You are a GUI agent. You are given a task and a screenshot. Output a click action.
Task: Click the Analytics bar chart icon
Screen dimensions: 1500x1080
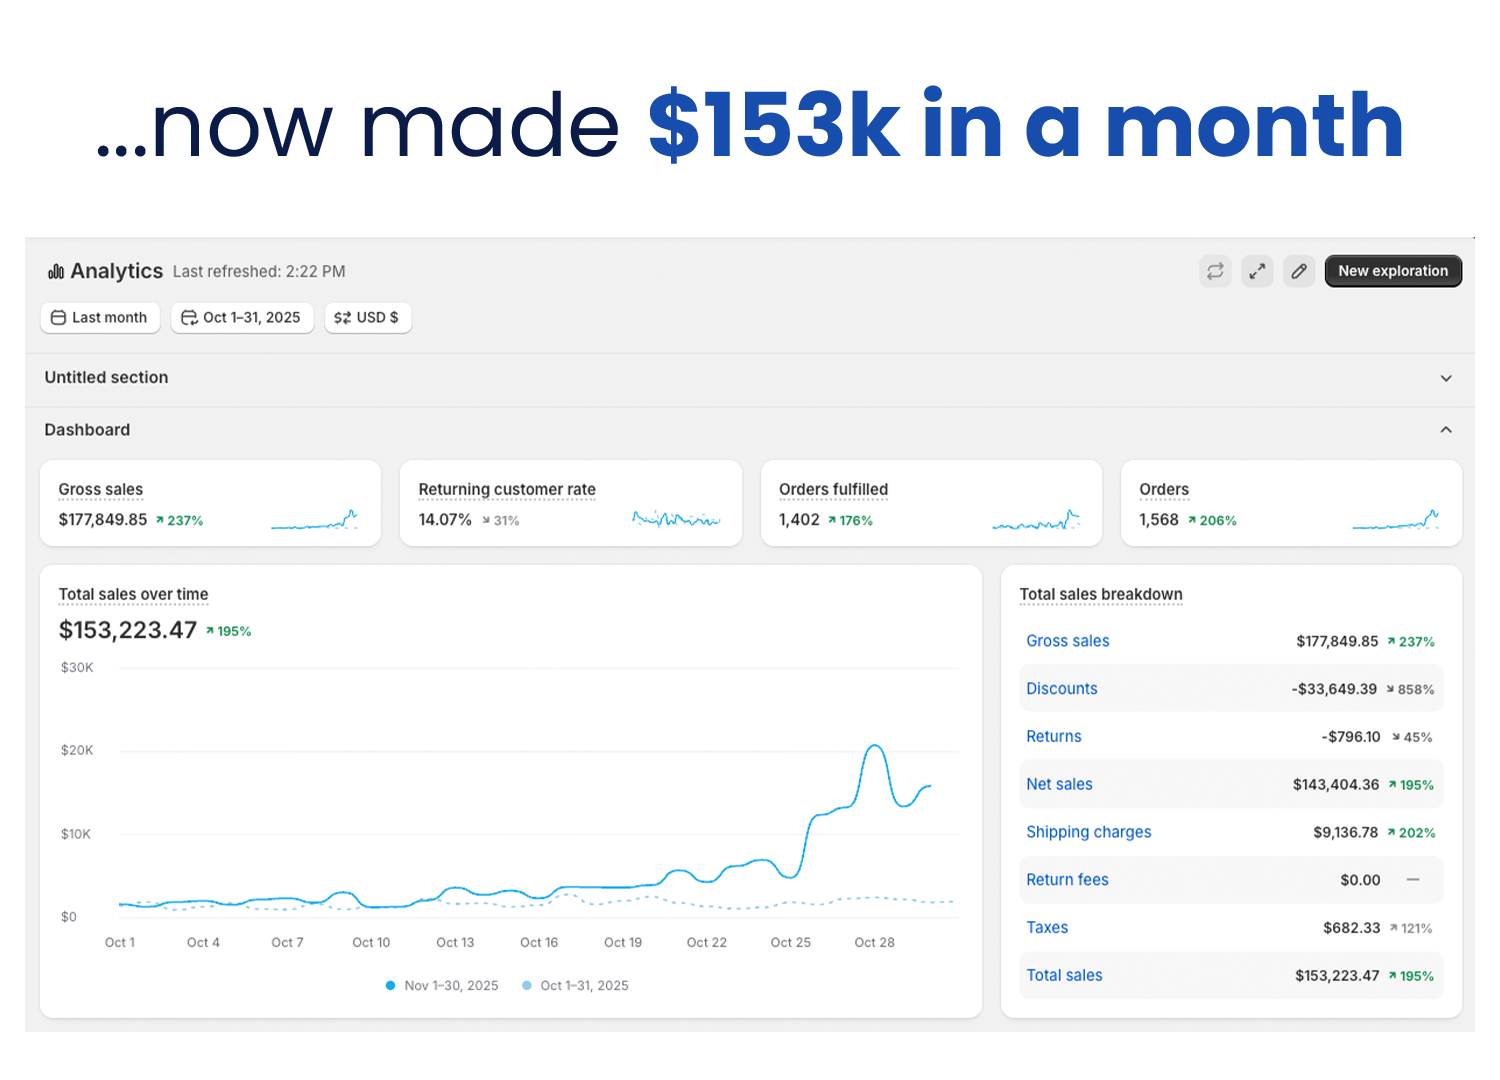pyautogui.click(x=56, y=272)
